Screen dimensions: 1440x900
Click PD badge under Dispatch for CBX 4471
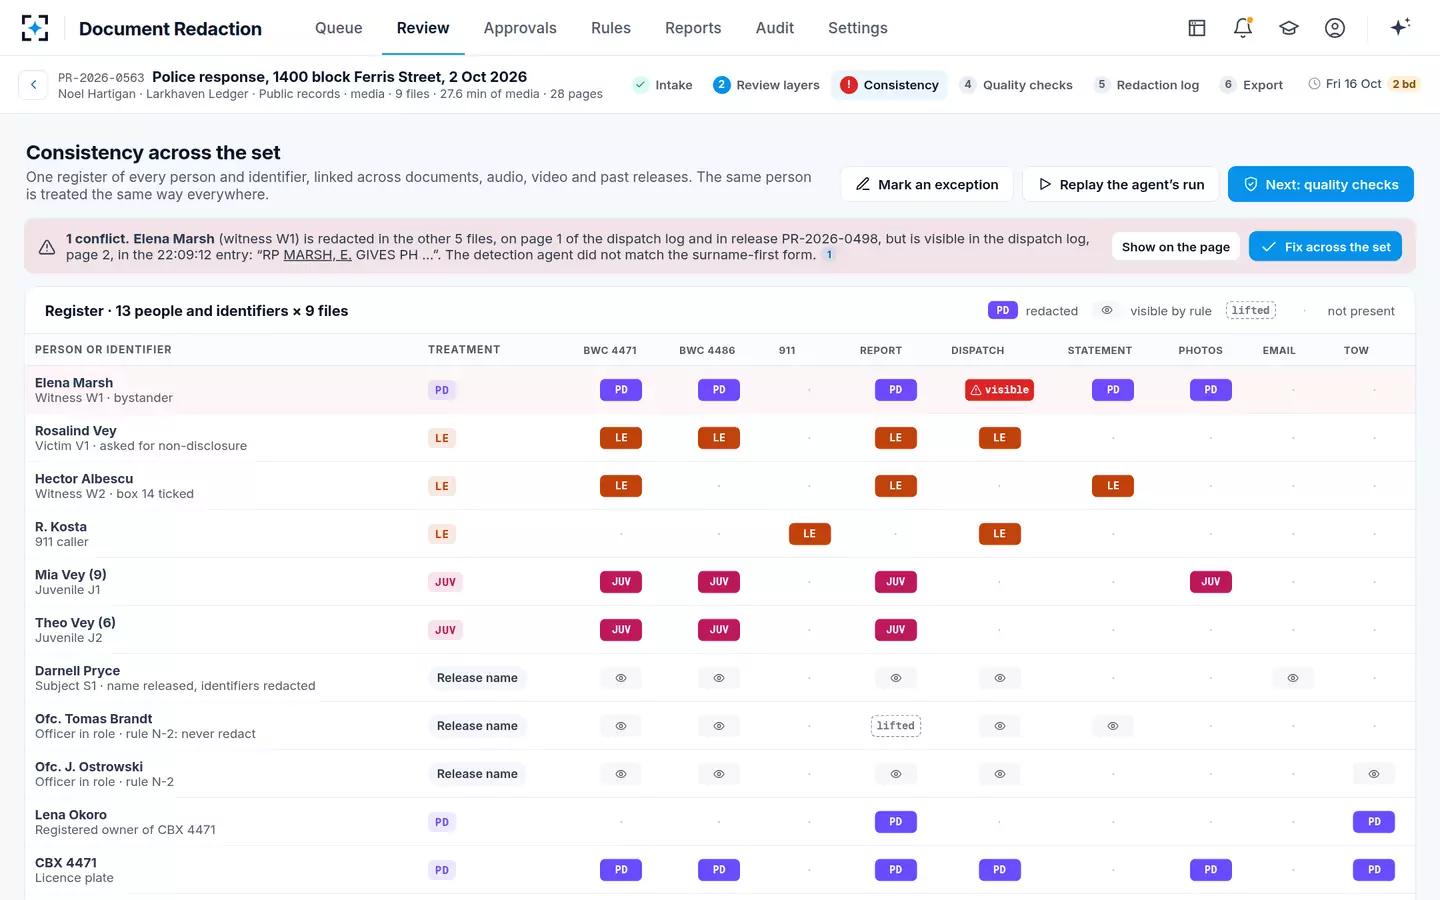999,870
